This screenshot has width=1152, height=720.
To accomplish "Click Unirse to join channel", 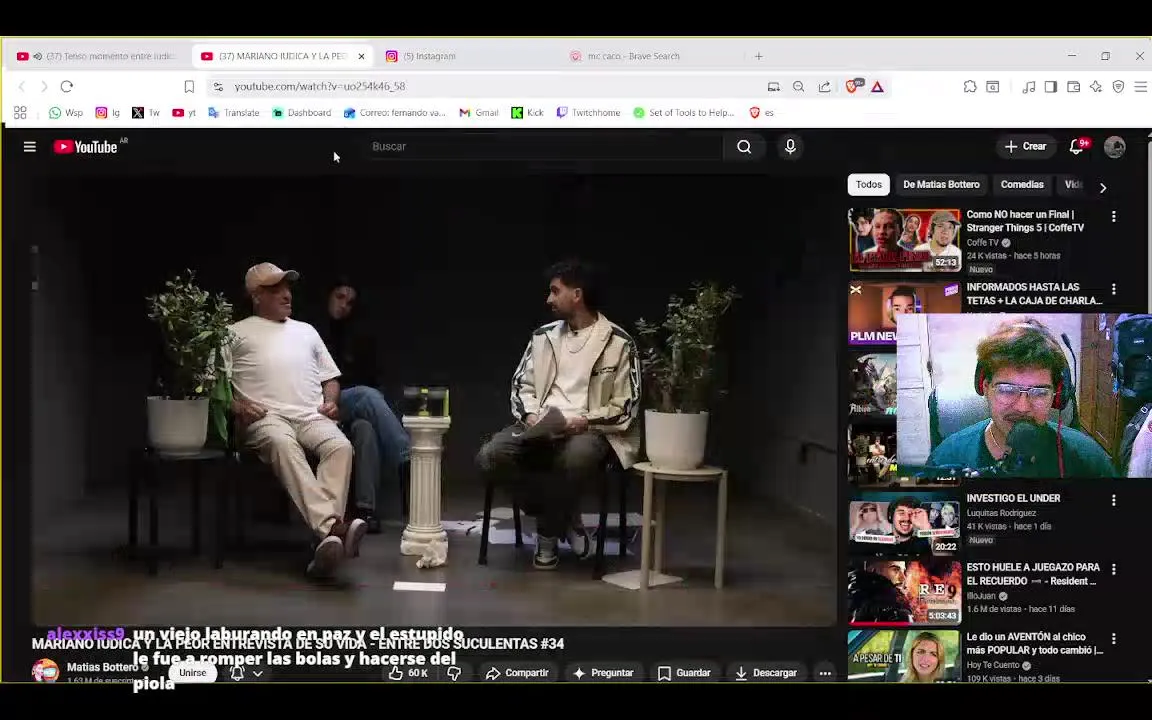I will [192, 673].
